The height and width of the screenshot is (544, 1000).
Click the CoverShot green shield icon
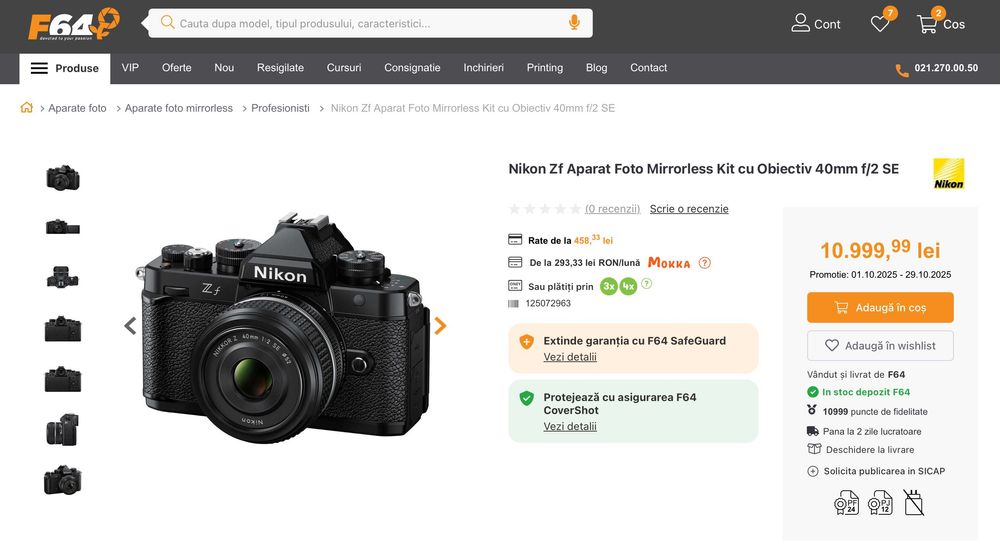coord(526,398)
